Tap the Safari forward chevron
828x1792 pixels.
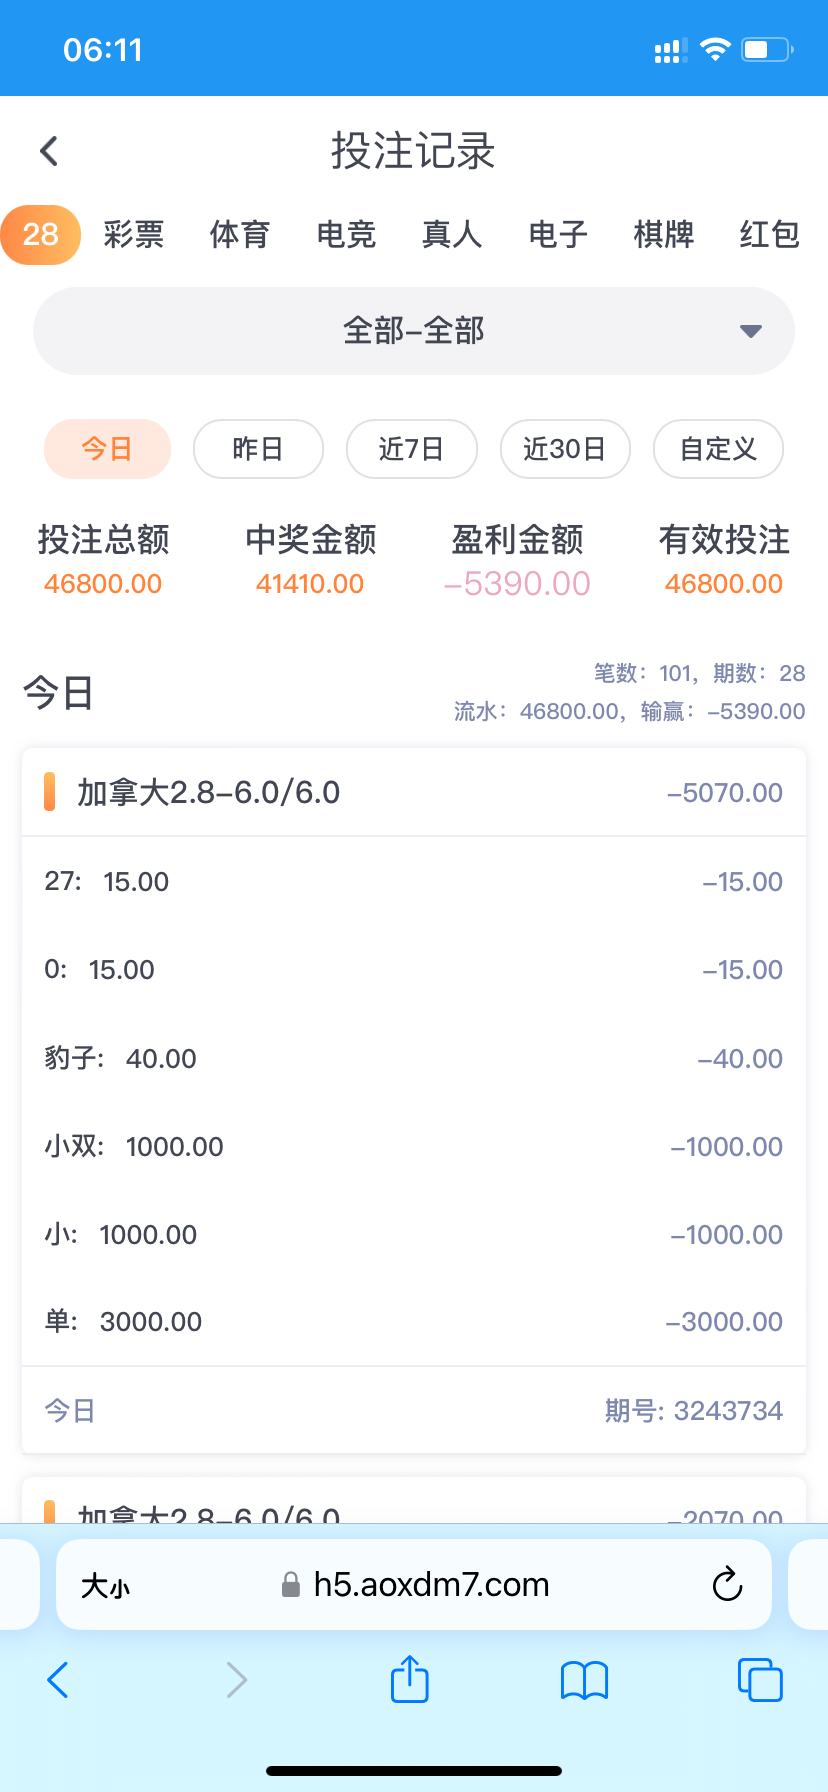coord(236,1680)
